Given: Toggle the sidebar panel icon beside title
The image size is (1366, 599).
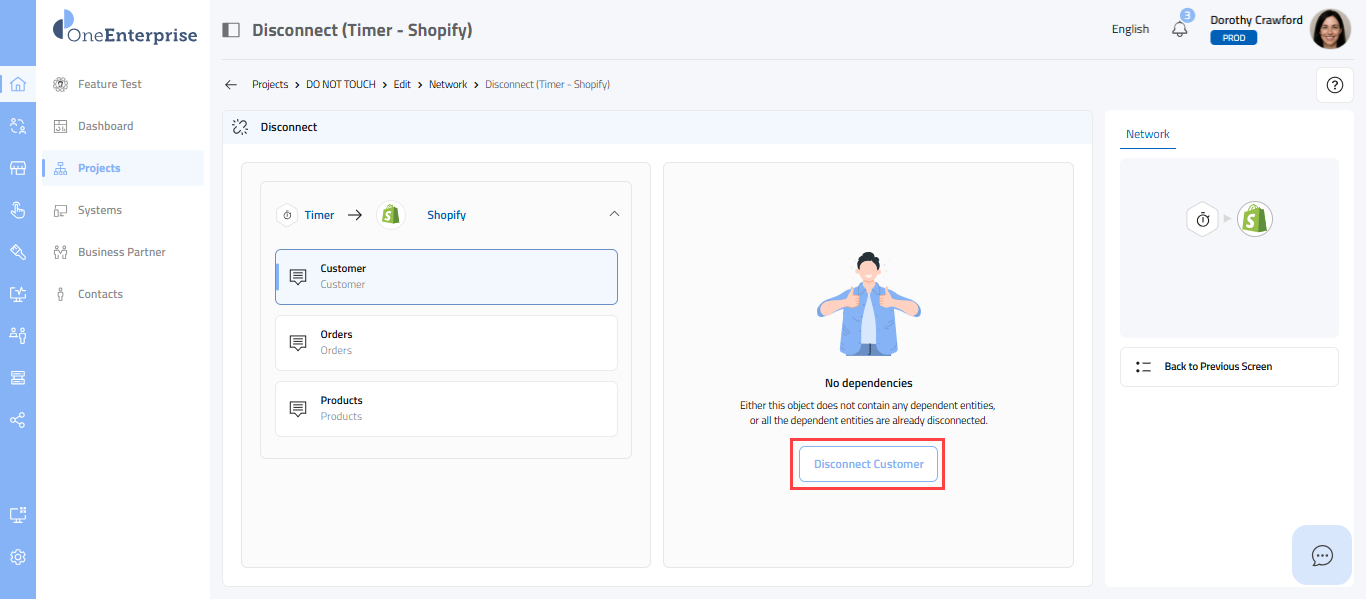Looking at the screenshot, I should click(x=231, y=30).
